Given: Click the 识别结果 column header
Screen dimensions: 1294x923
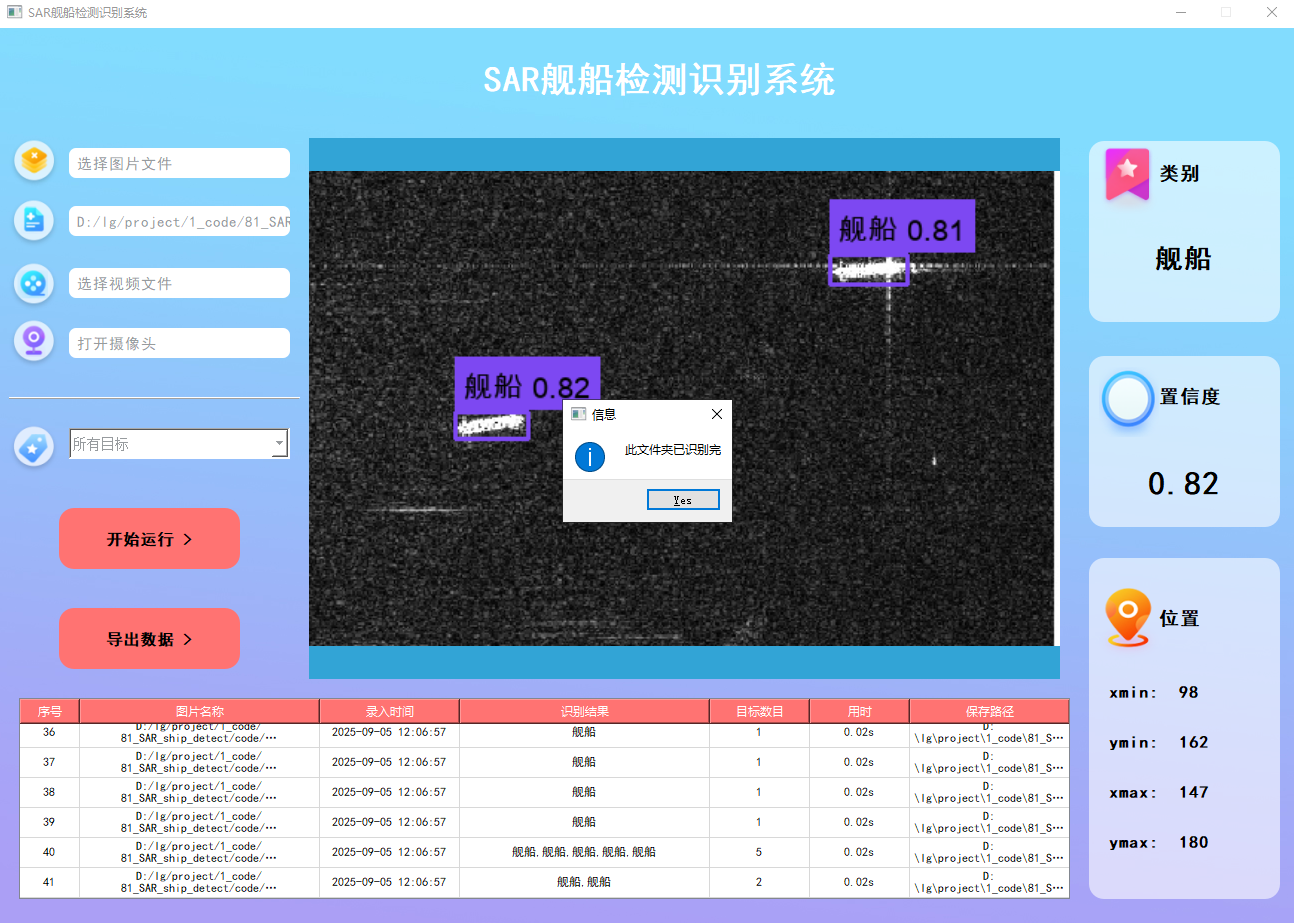Looking at the screenshot, I should (x=584, y=711).
